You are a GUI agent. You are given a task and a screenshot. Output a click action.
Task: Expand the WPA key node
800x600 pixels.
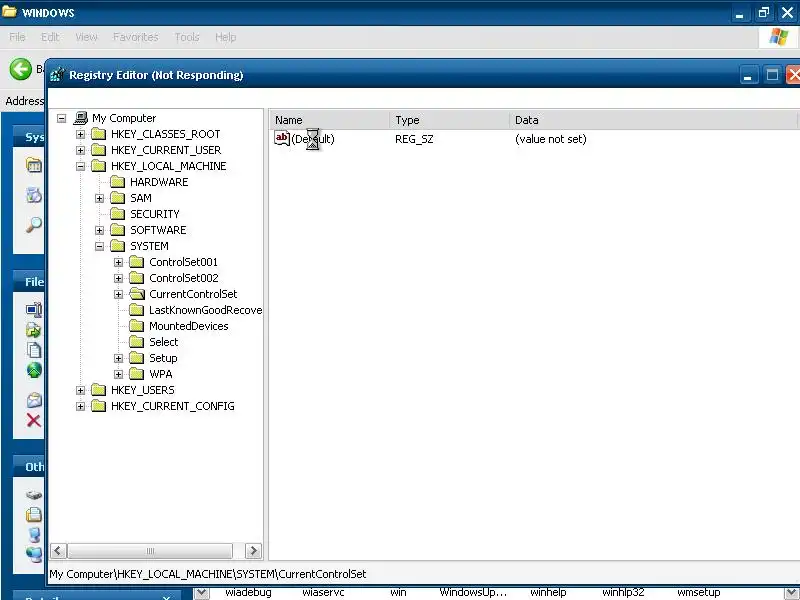(118, 374)
